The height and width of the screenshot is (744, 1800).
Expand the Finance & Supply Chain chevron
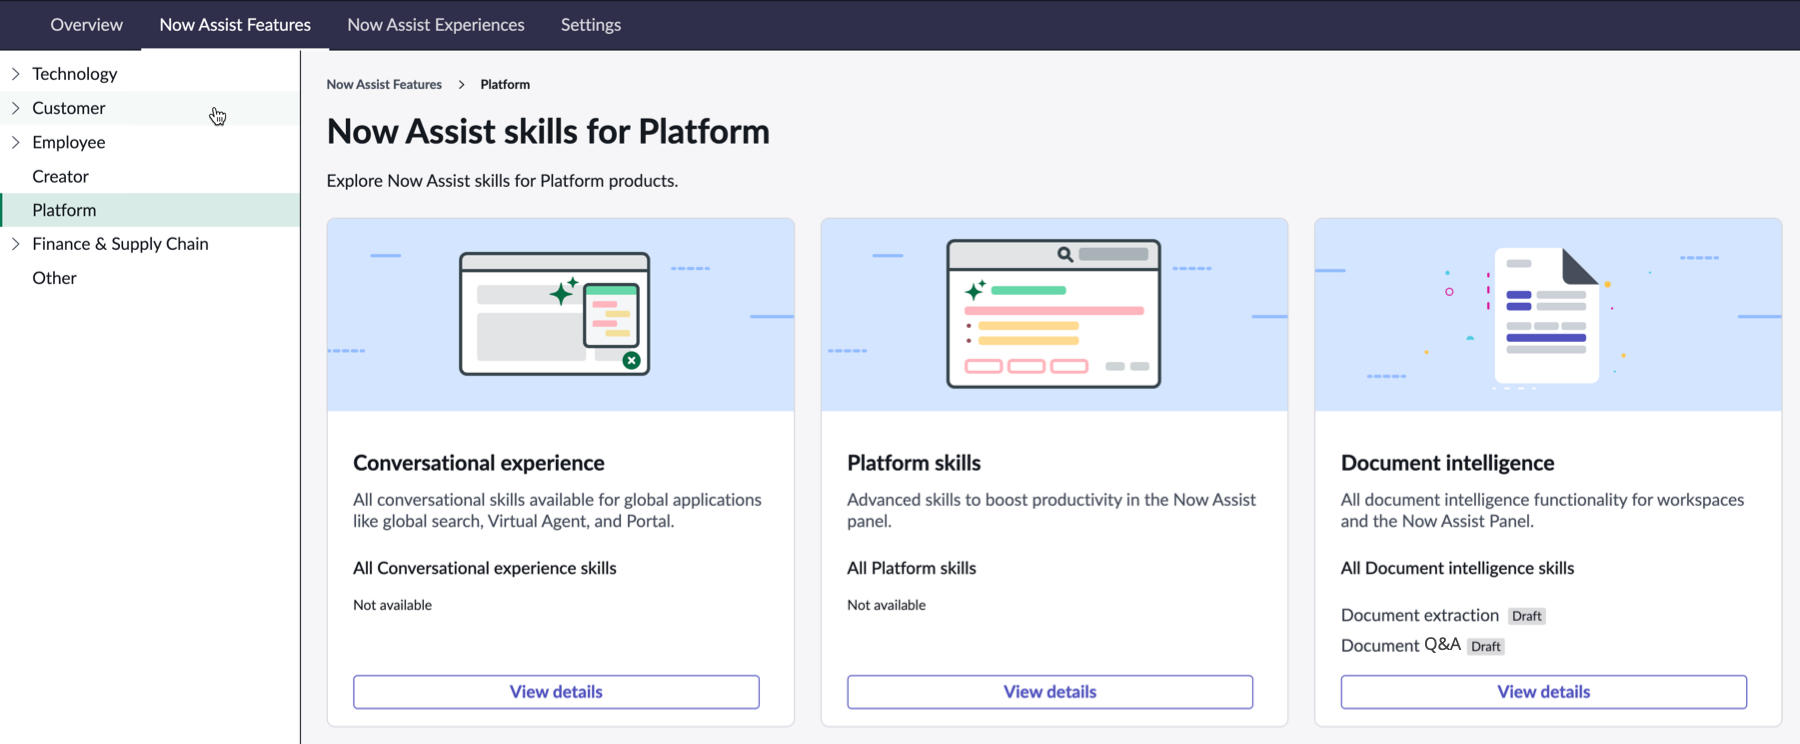coord(15,244)
